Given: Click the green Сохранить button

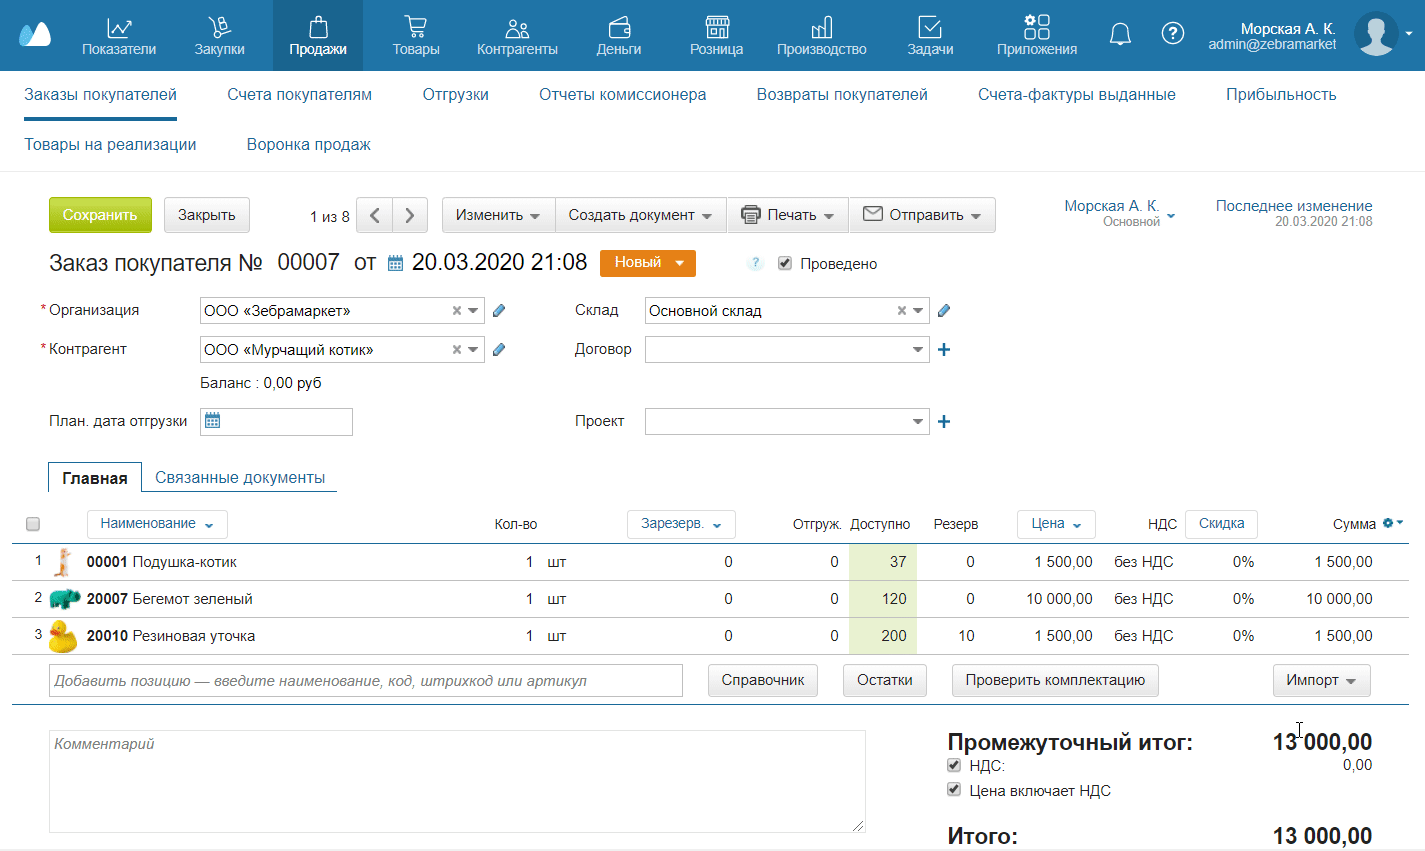Looking at the screenshot, I should tap(100, 215).
